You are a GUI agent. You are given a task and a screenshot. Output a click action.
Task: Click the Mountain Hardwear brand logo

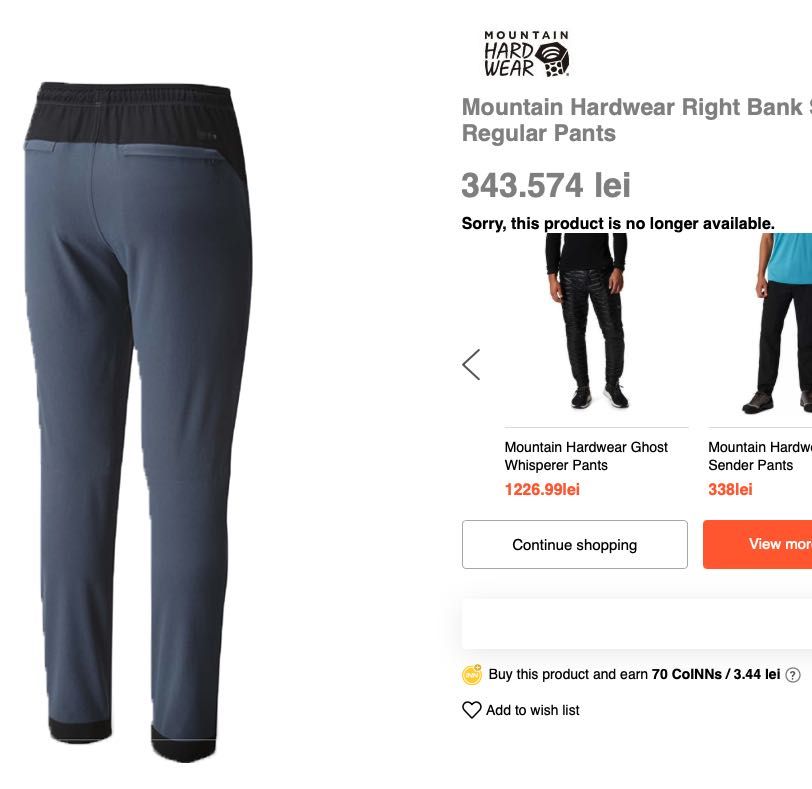tap(526, 54)
